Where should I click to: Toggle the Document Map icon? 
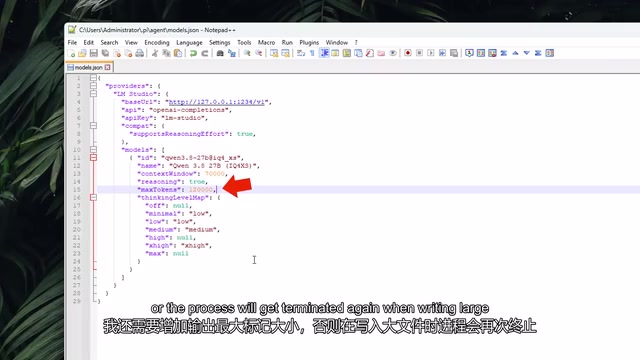(347, 53)
